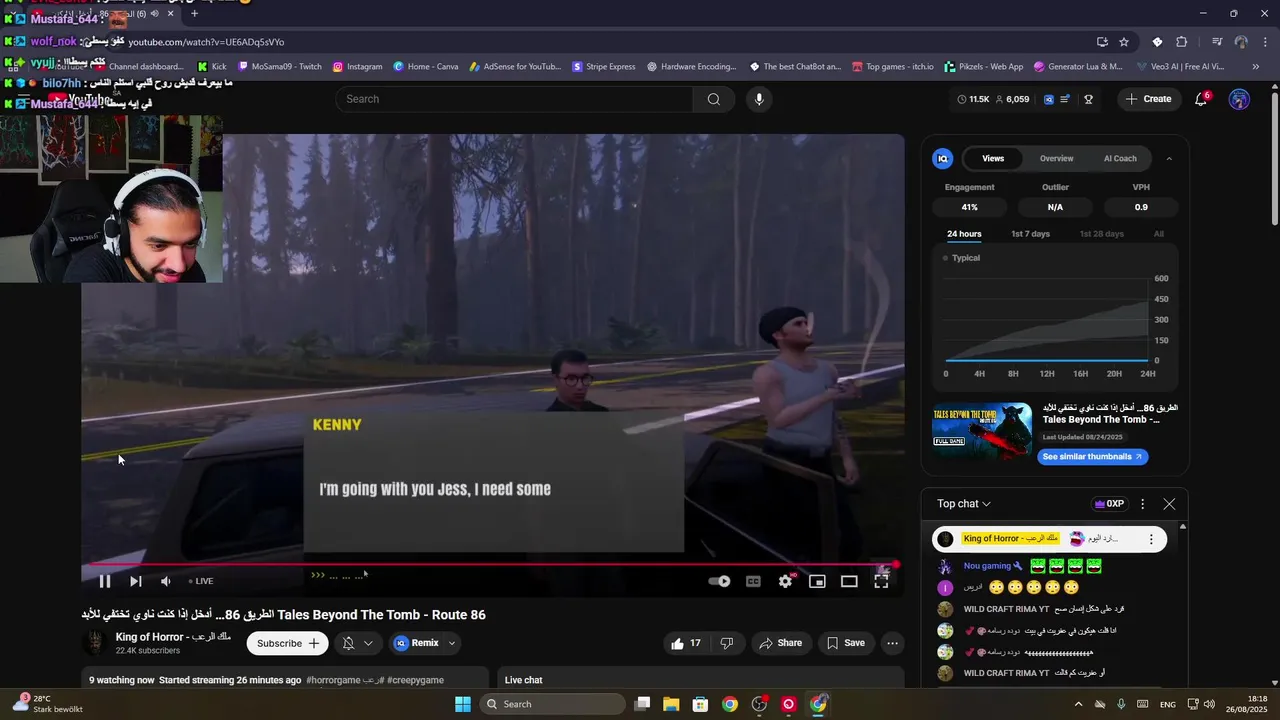Image resolution: width=1280 pixels, height=720 pixels.
Task: Open YouTube notifications bell
Action: (x=1202, y=99)
